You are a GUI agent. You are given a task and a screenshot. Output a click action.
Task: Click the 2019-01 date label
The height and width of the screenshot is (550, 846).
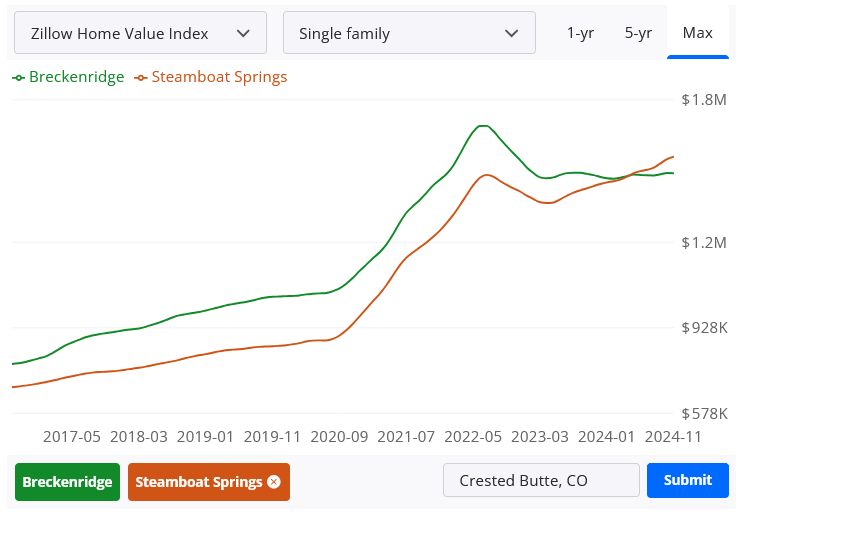click(206, 437)
